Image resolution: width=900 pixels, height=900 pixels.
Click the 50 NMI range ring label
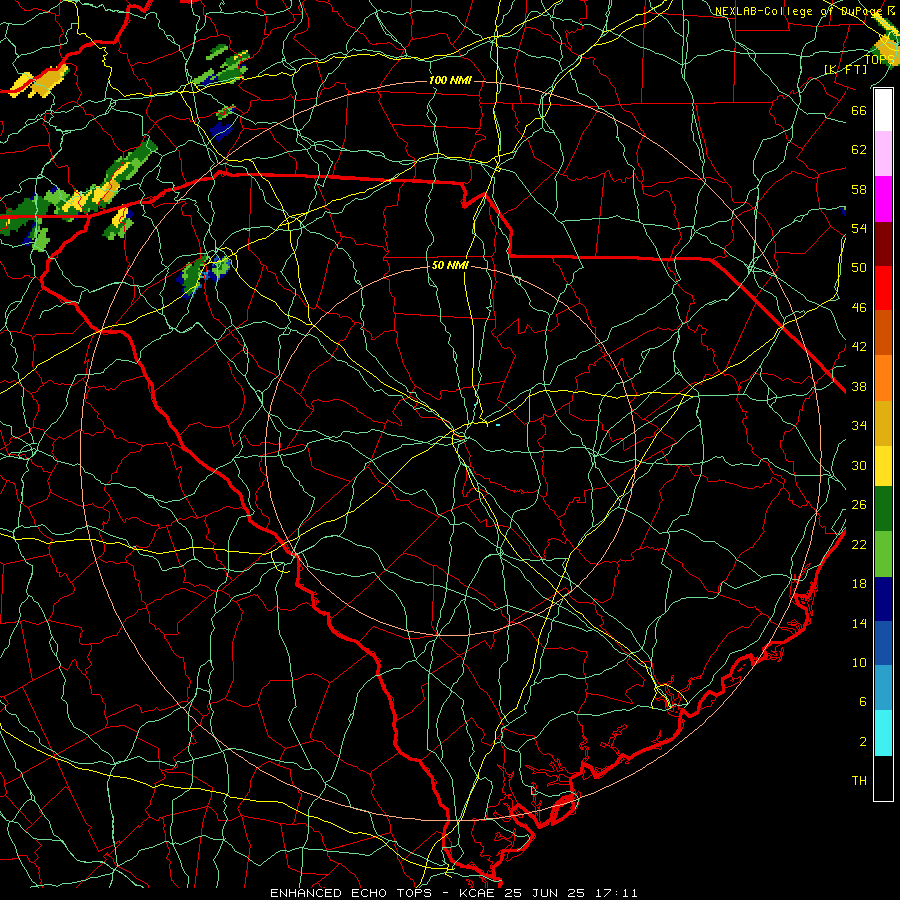click(450, 265)
